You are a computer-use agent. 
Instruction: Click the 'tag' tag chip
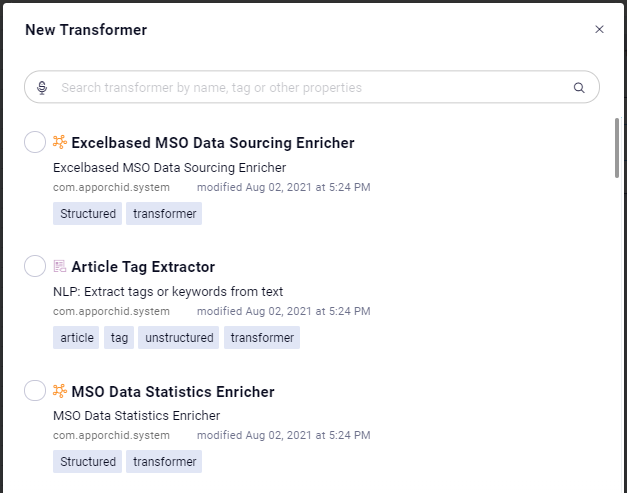pos(120,338)
